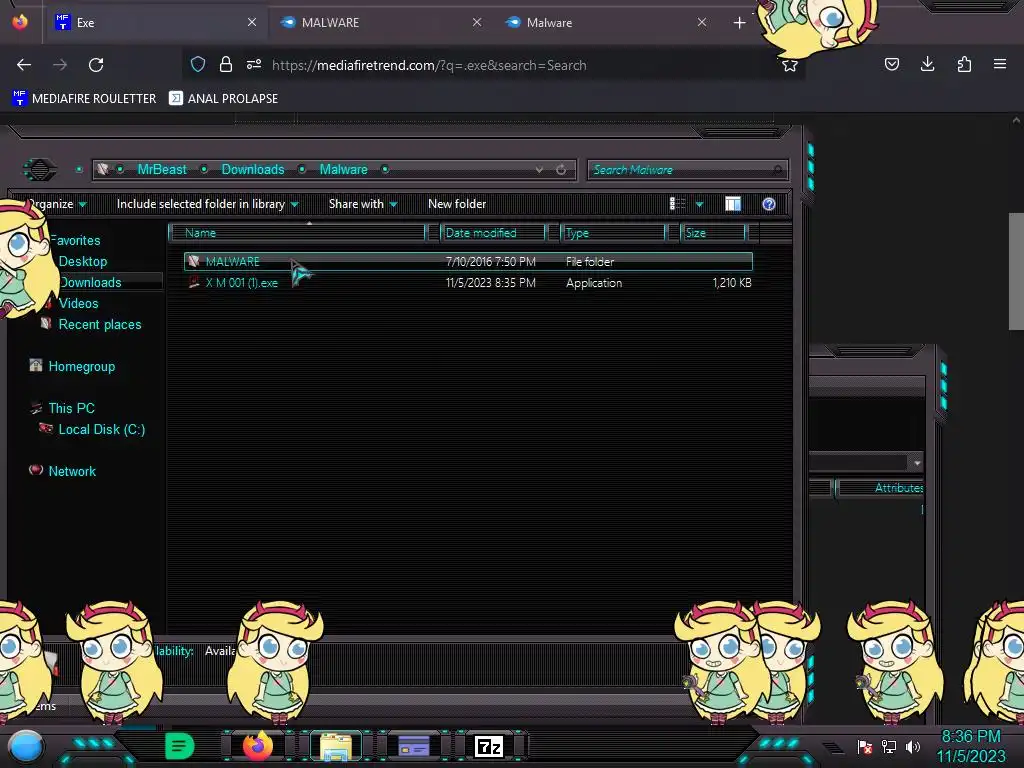The height and width of the screenshot is (768, 1024).
Task: Click the network tray icon
Action: (x=889, y=746)
